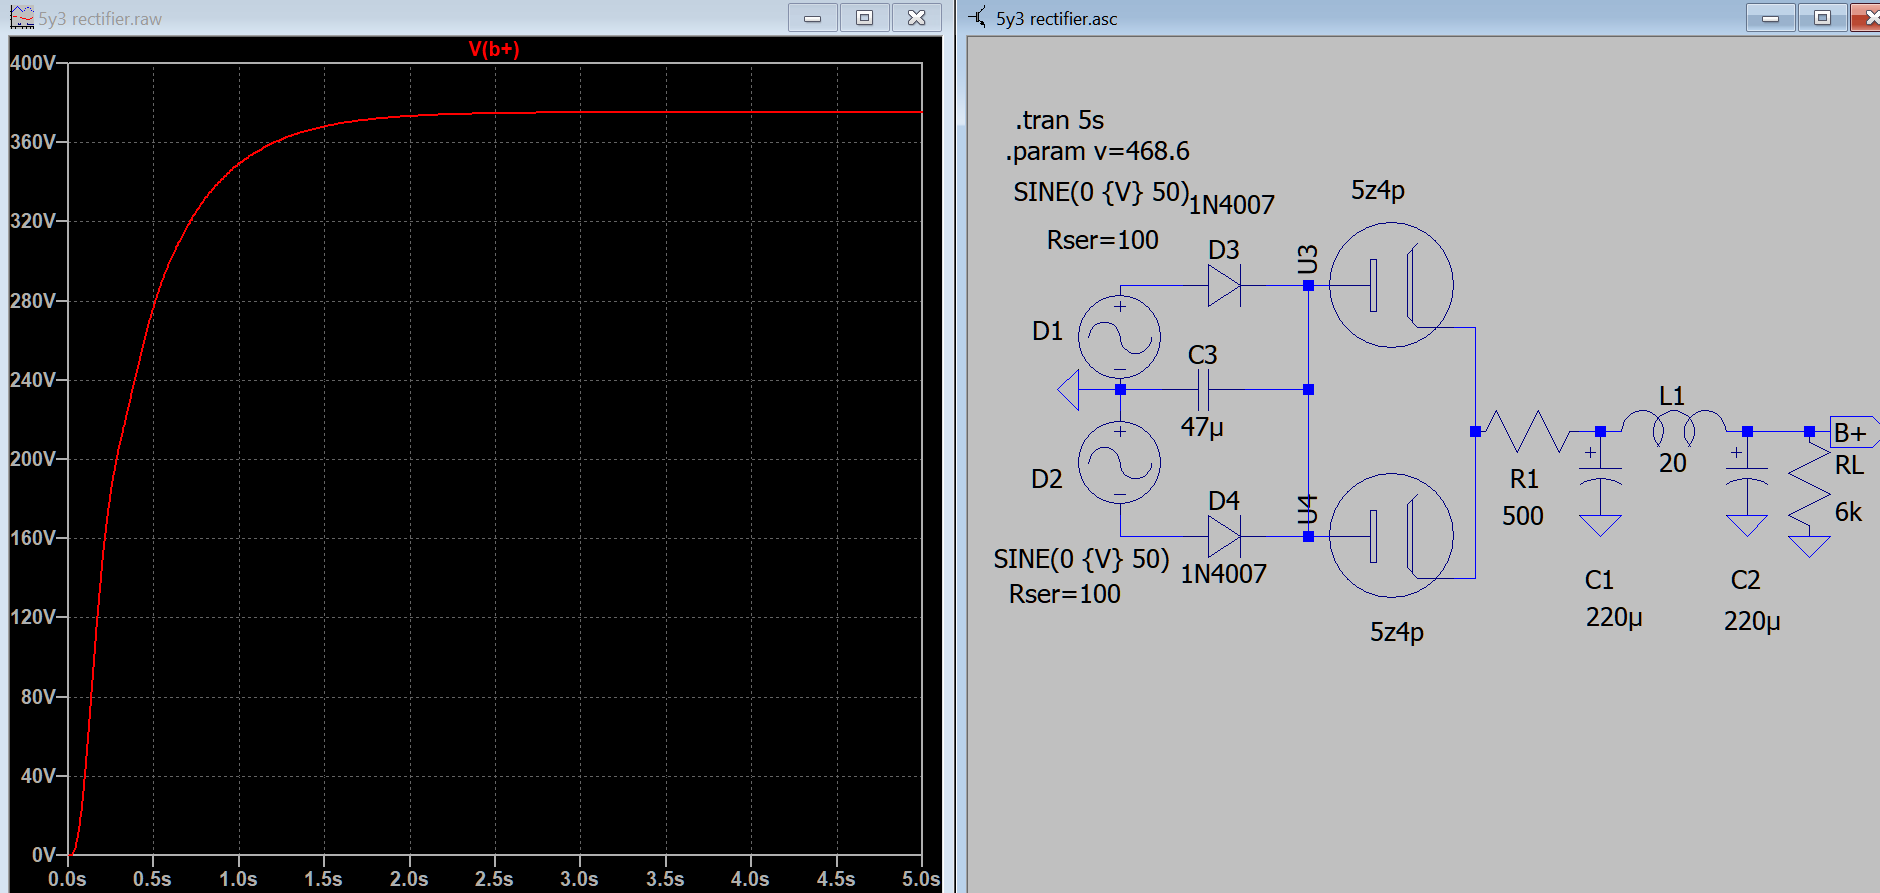The image size is (1880, 893).
Task: Click the ground symbol under C2
Action: point(1747,526)
